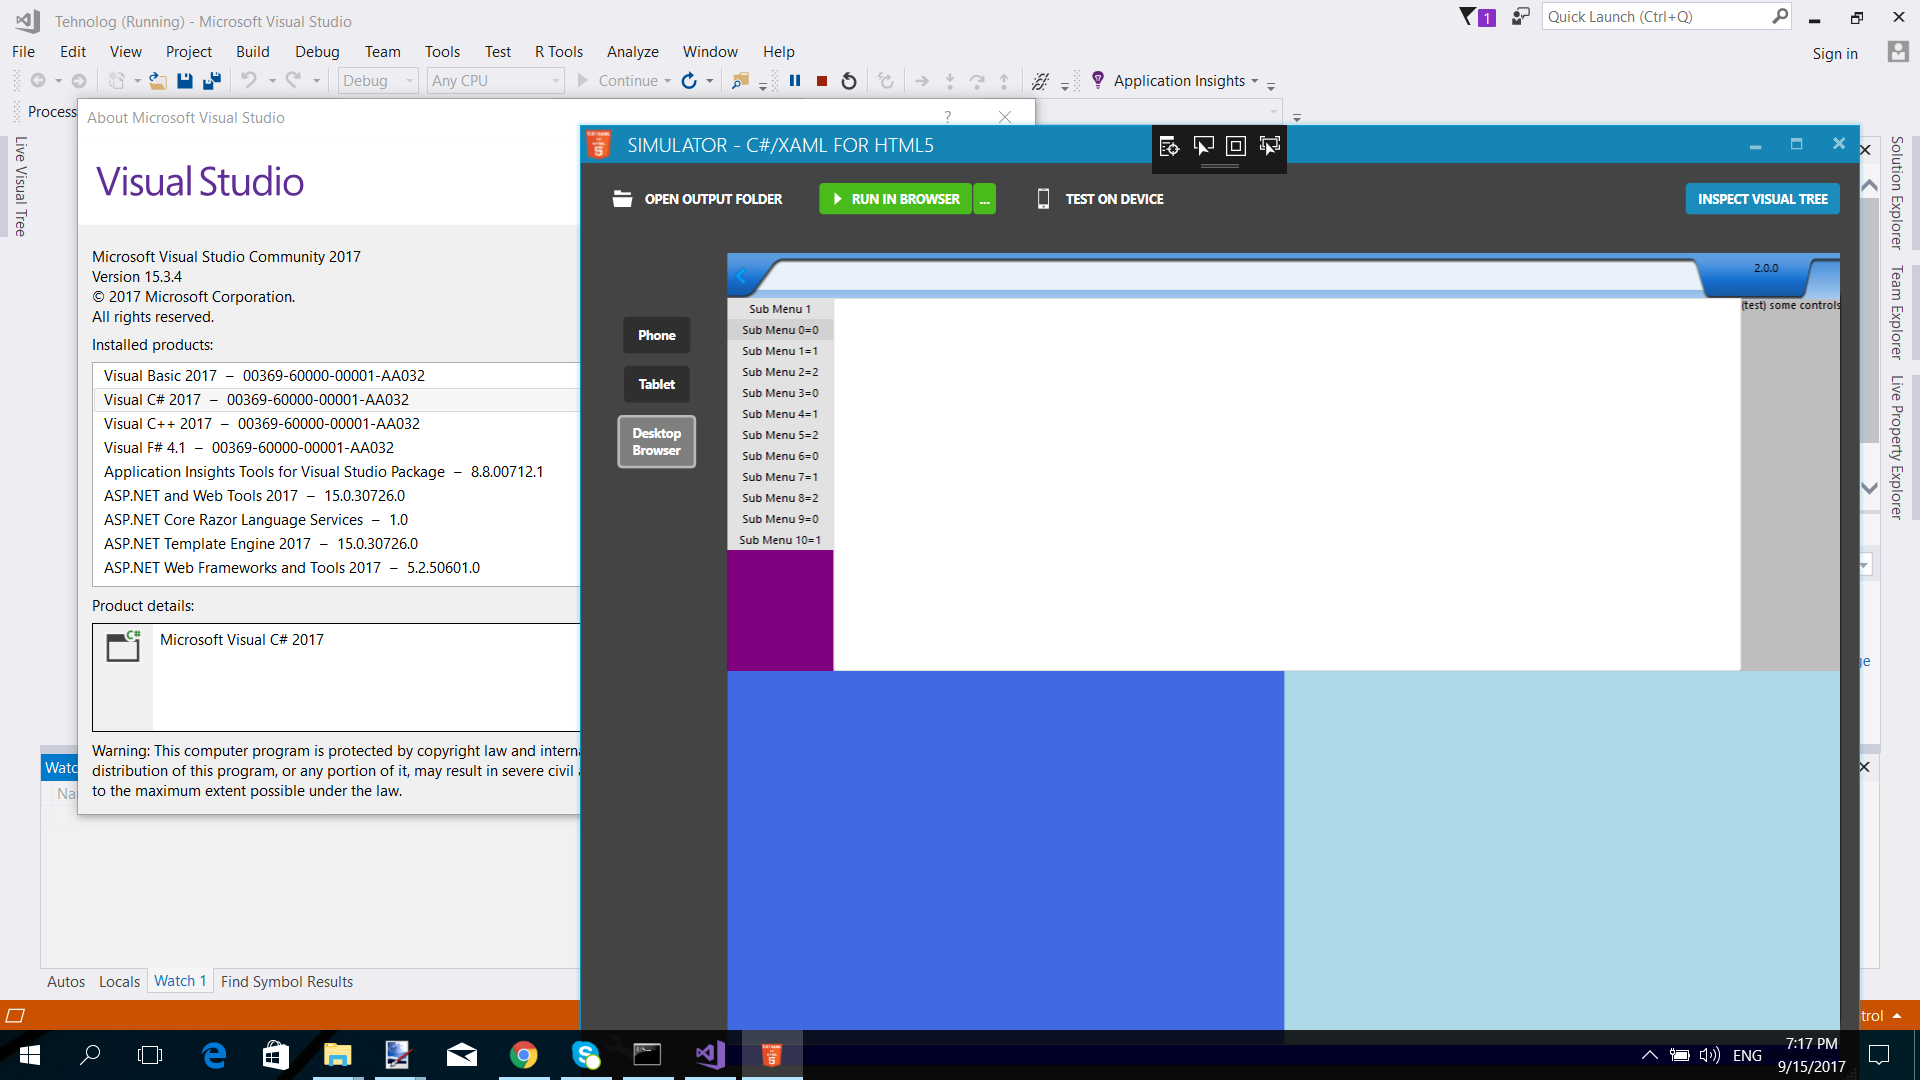The width and height of the screenshot is (1920, 1080).
Task: Open the Debug menu
Action: (317, 52)
